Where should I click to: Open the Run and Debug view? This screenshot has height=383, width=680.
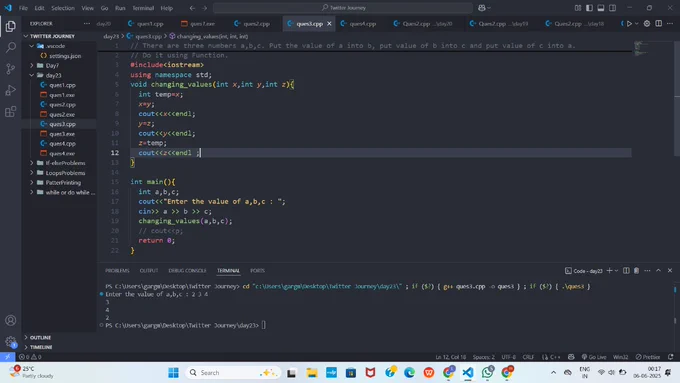[x=10, y=90]
